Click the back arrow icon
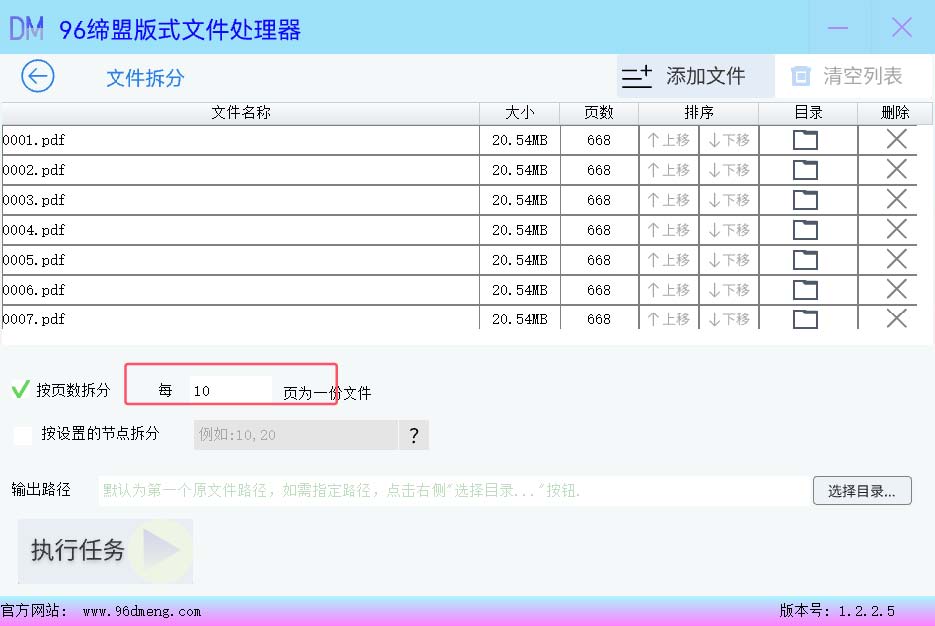Screen dimensions: 935x626 (38, 77)
